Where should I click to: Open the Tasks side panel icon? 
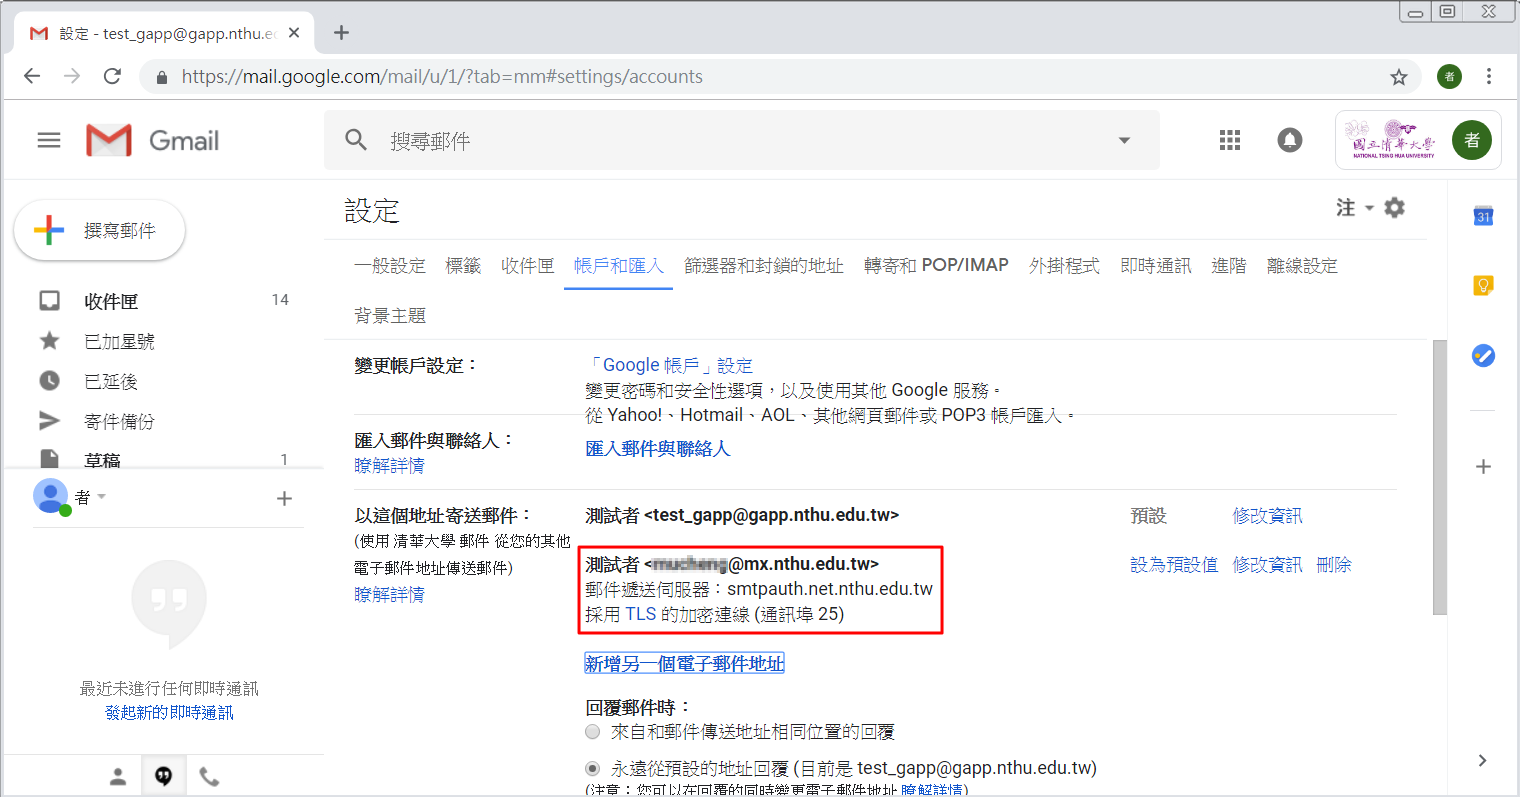[x=1483, y=355]
